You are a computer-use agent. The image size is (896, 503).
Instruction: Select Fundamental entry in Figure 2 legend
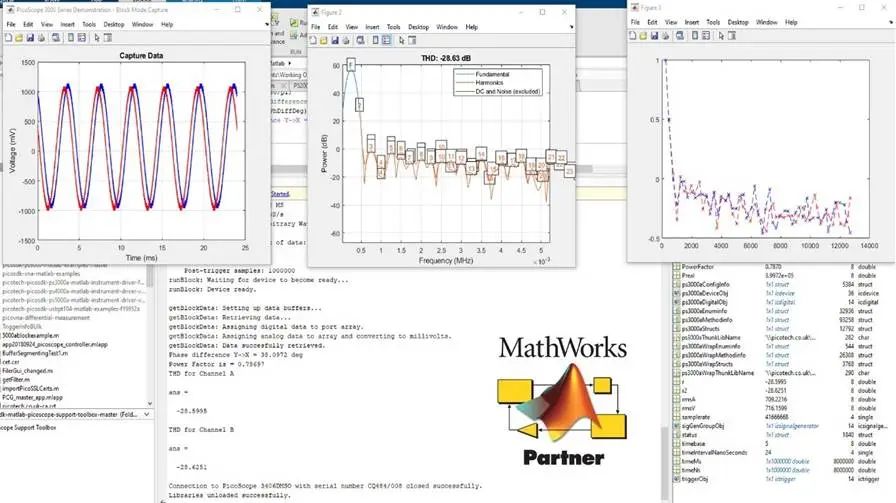pyautogui.click(x=491, y=74)
